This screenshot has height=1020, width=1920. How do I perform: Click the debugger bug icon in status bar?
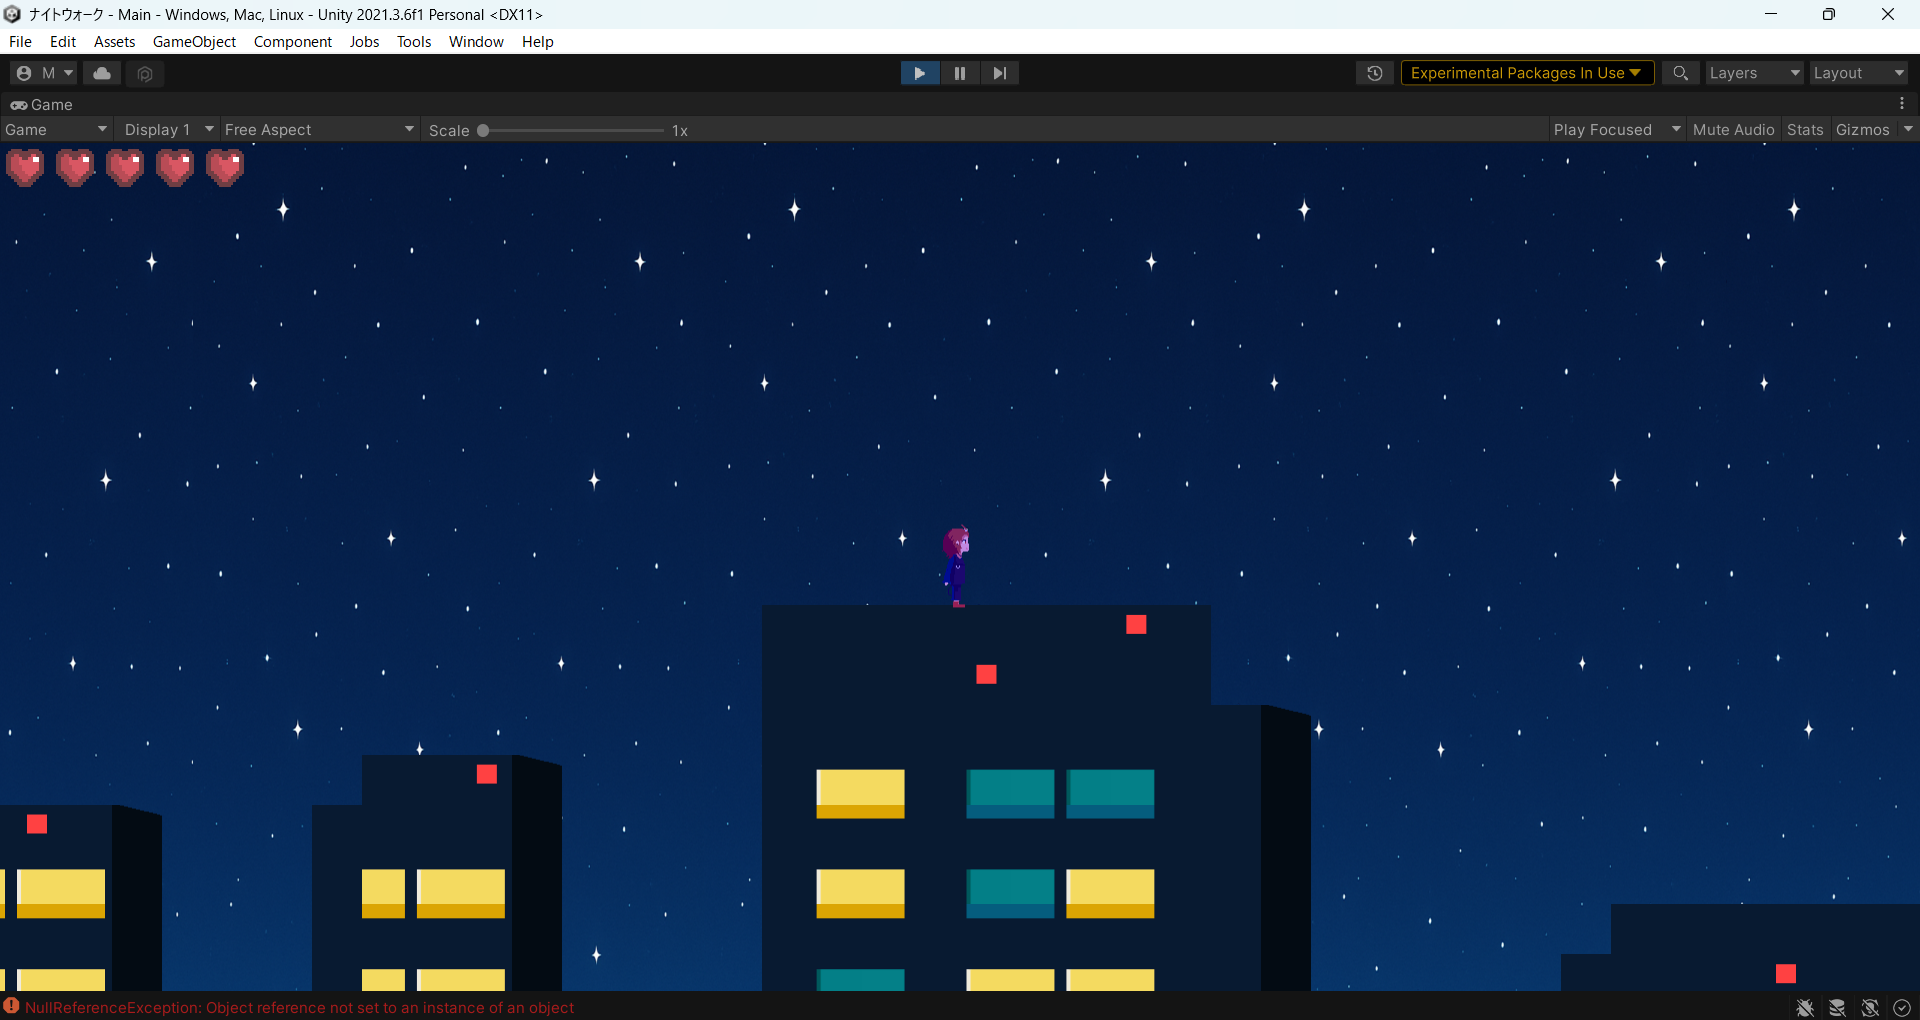(1805, 1007)
